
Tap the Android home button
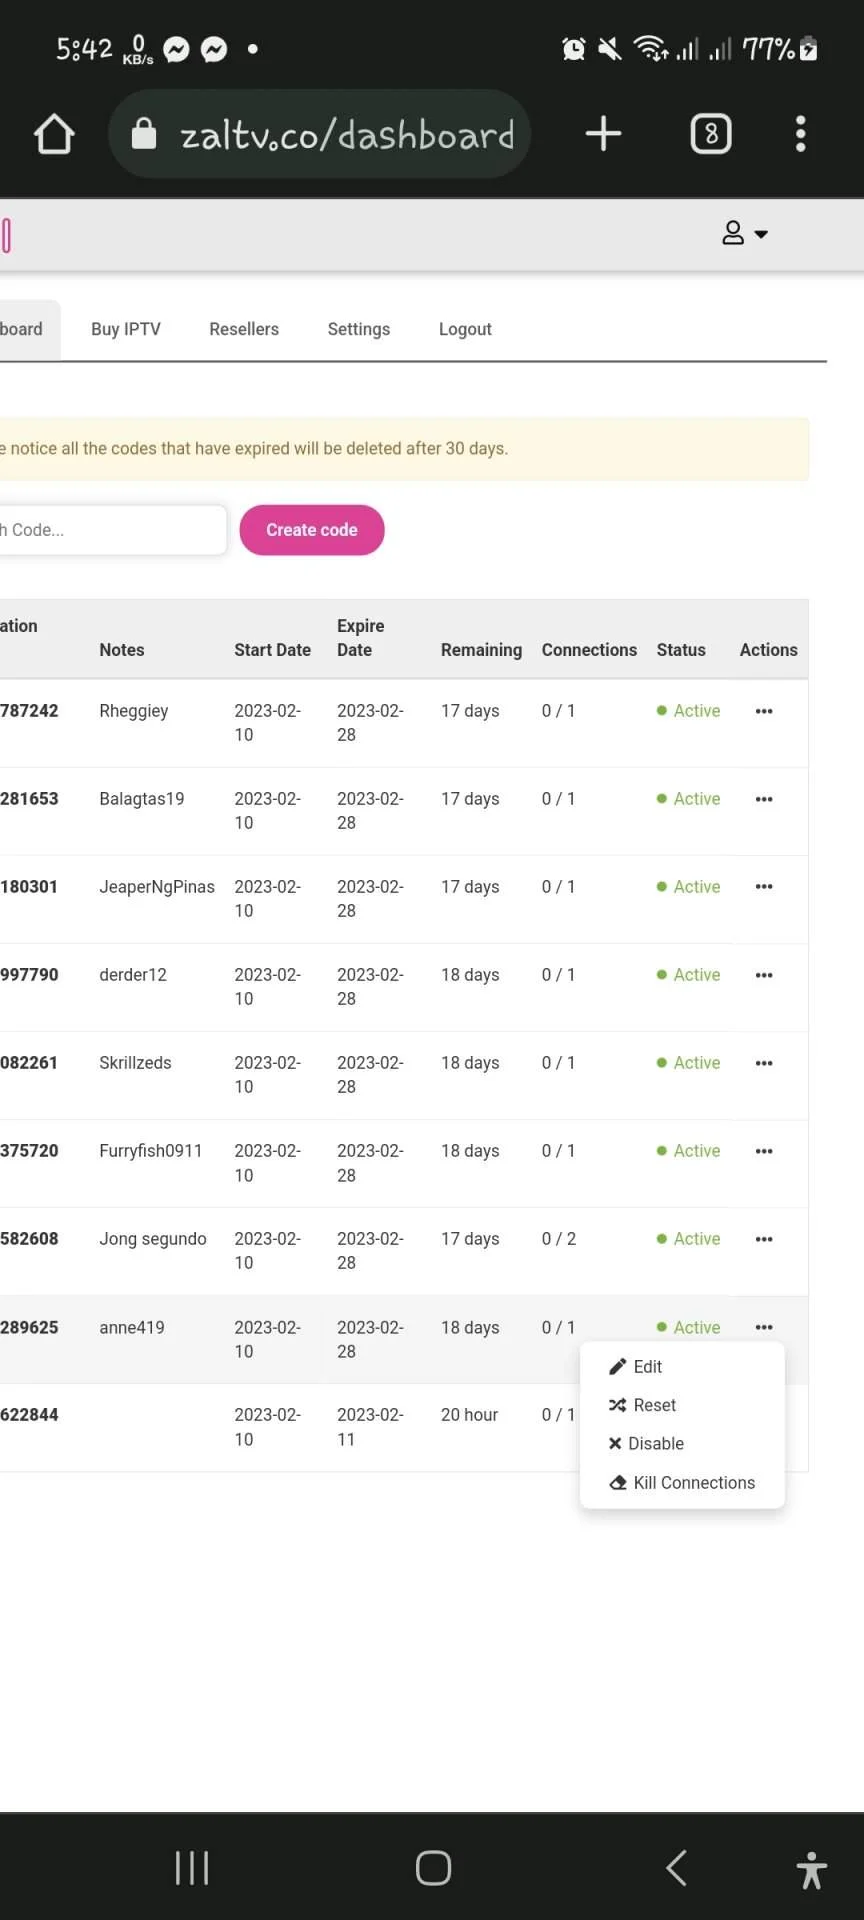pyautogui.click(x=433, y=1868)
